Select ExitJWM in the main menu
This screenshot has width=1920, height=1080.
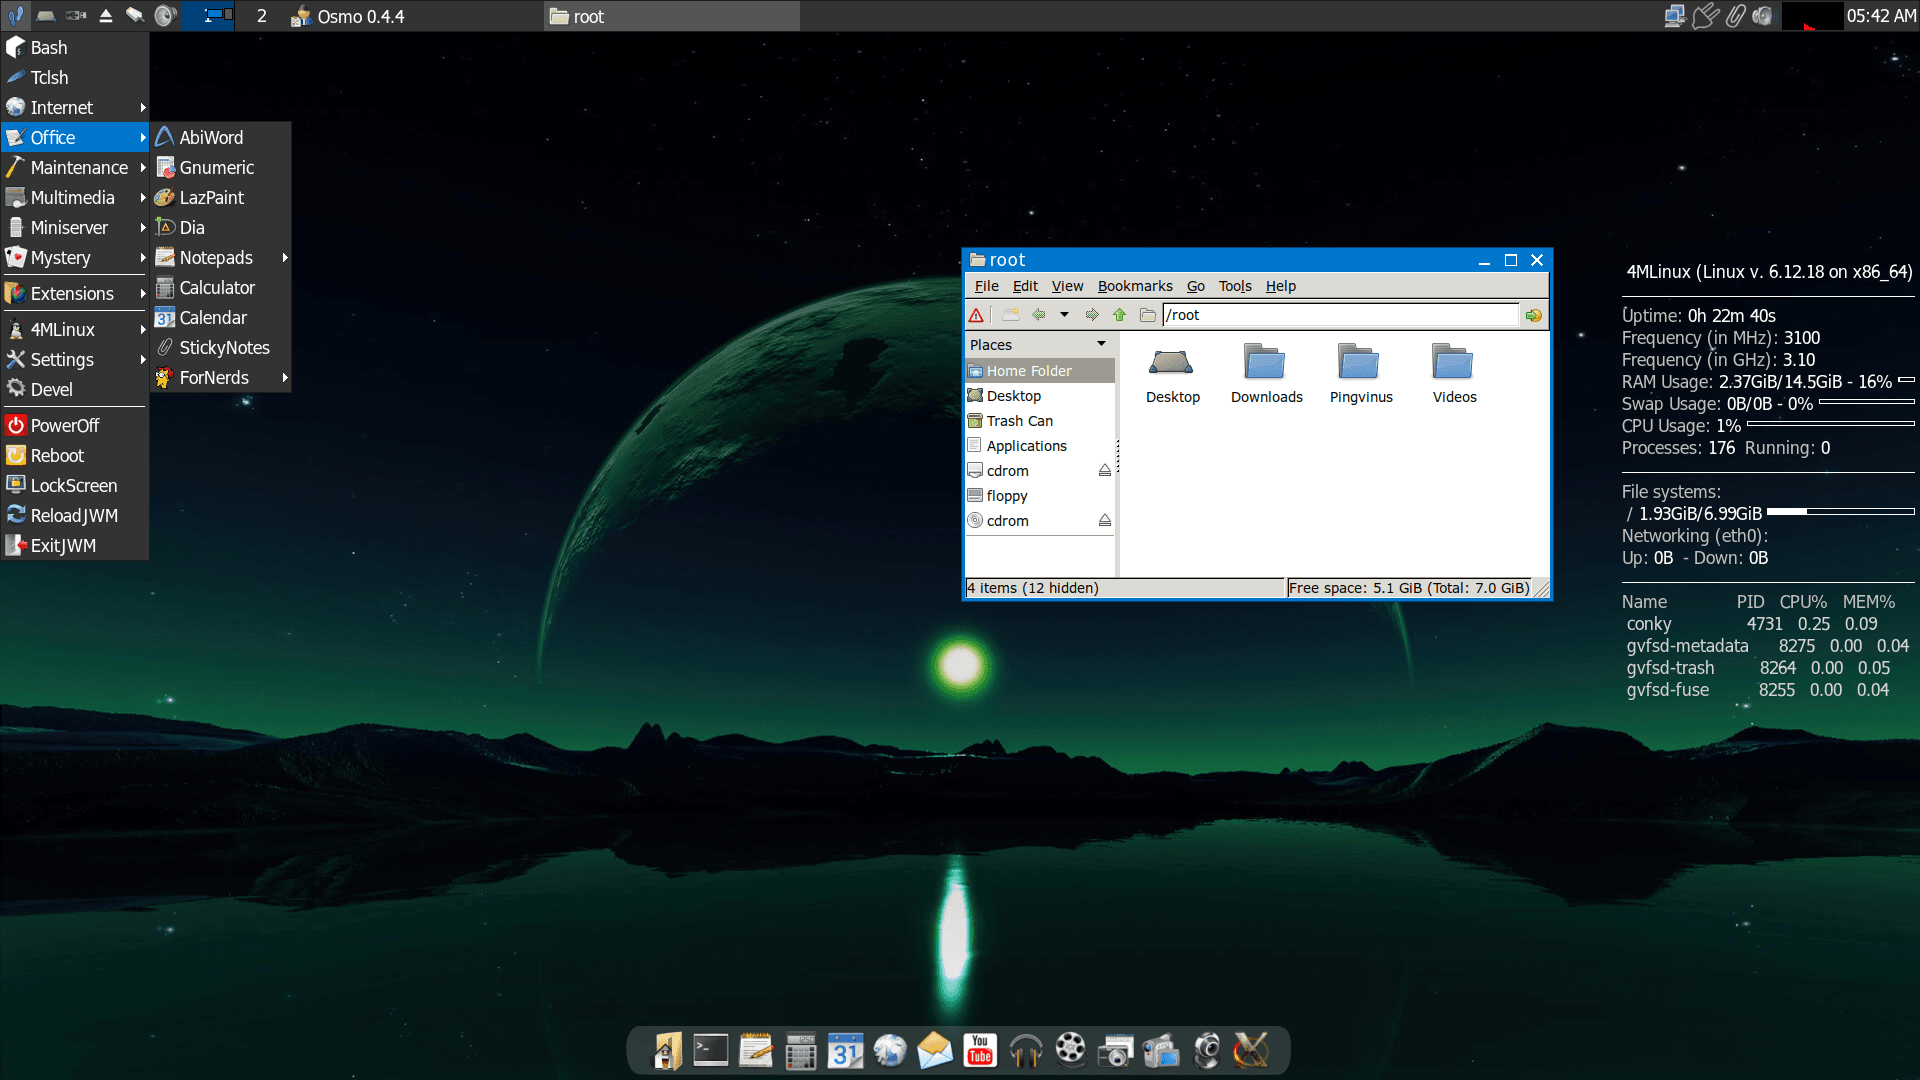75,545
